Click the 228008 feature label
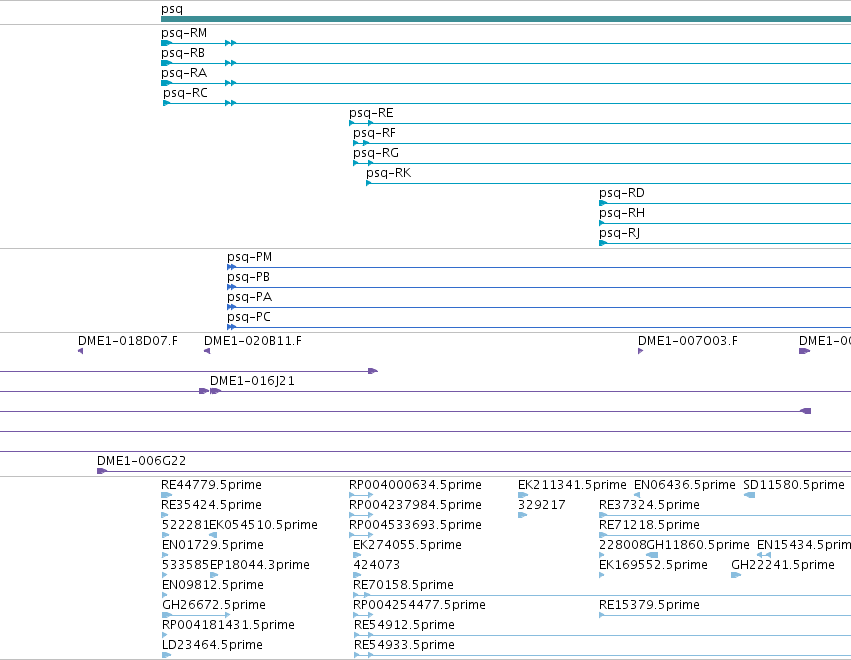The height and width of the screenshot is (660, 851). (x=623, y=545)
